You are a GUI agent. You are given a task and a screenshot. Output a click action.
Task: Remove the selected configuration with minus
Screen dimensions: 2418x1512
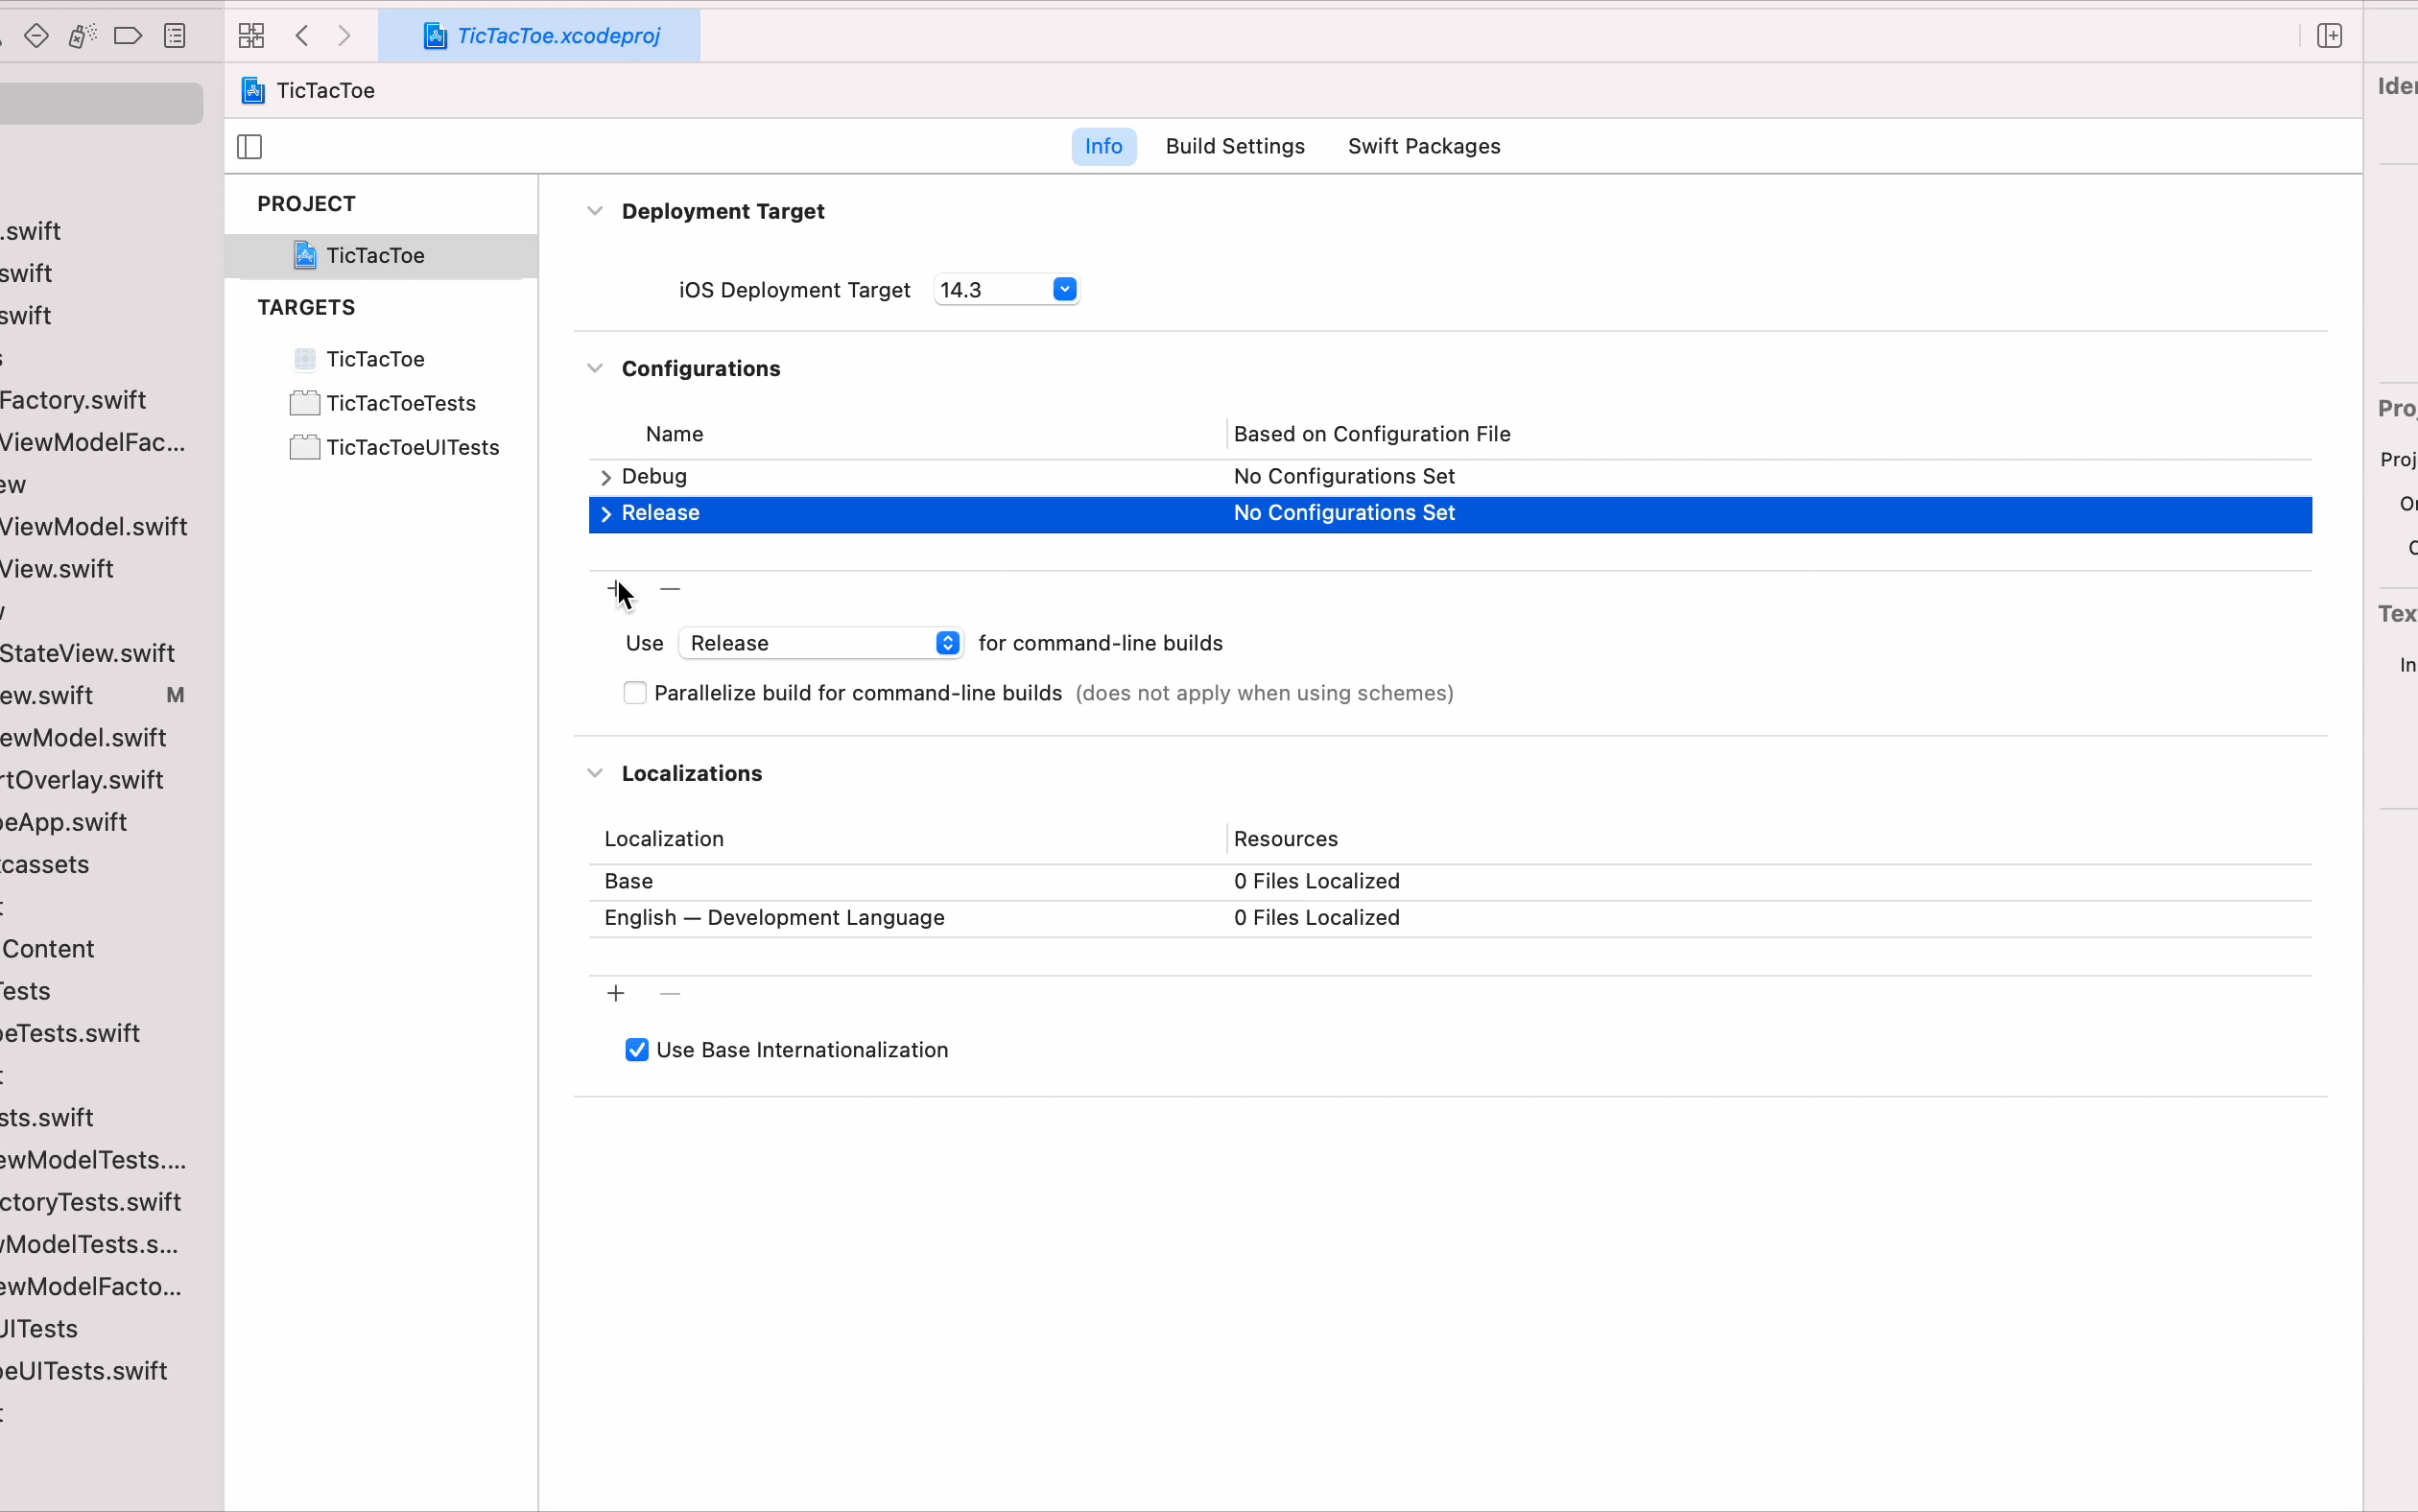pos(670,589)
